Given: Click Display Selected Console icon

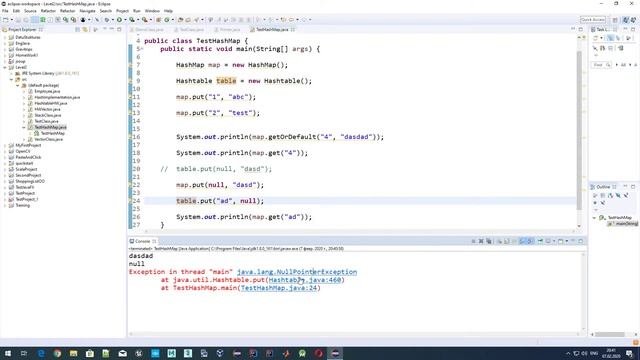Looking at the screenshot, I should [548, 241].
